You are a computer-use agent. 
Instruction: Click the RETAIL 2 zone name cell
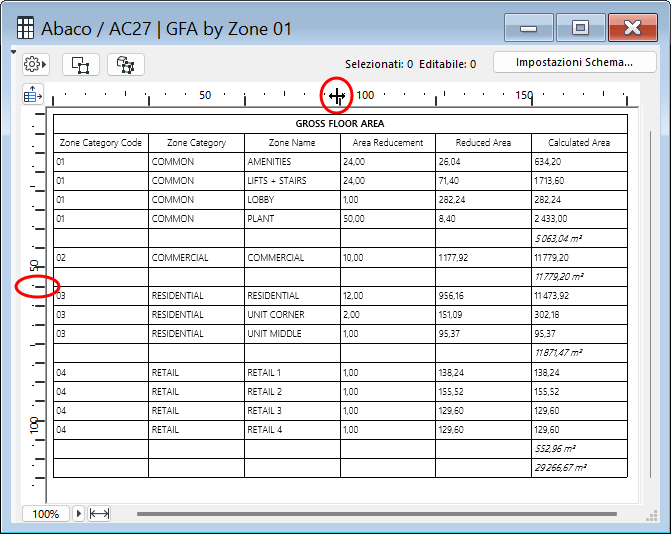click(292, 392)
